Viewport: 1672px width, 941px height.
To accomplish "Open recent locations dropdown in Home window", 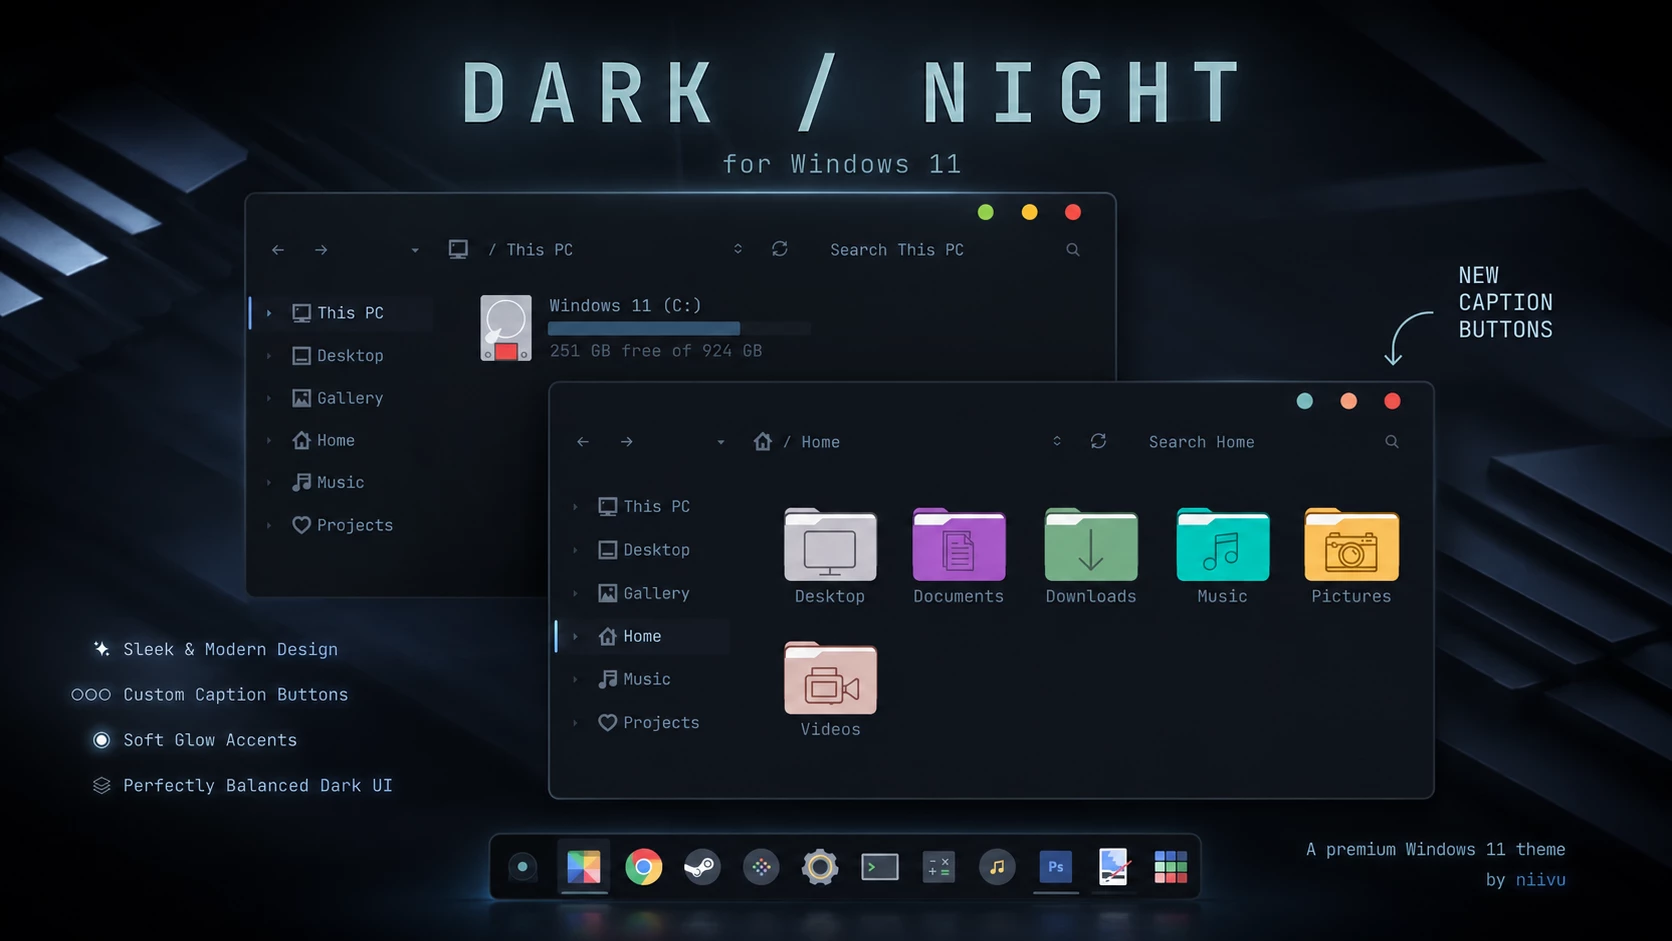I will (720, 442).
